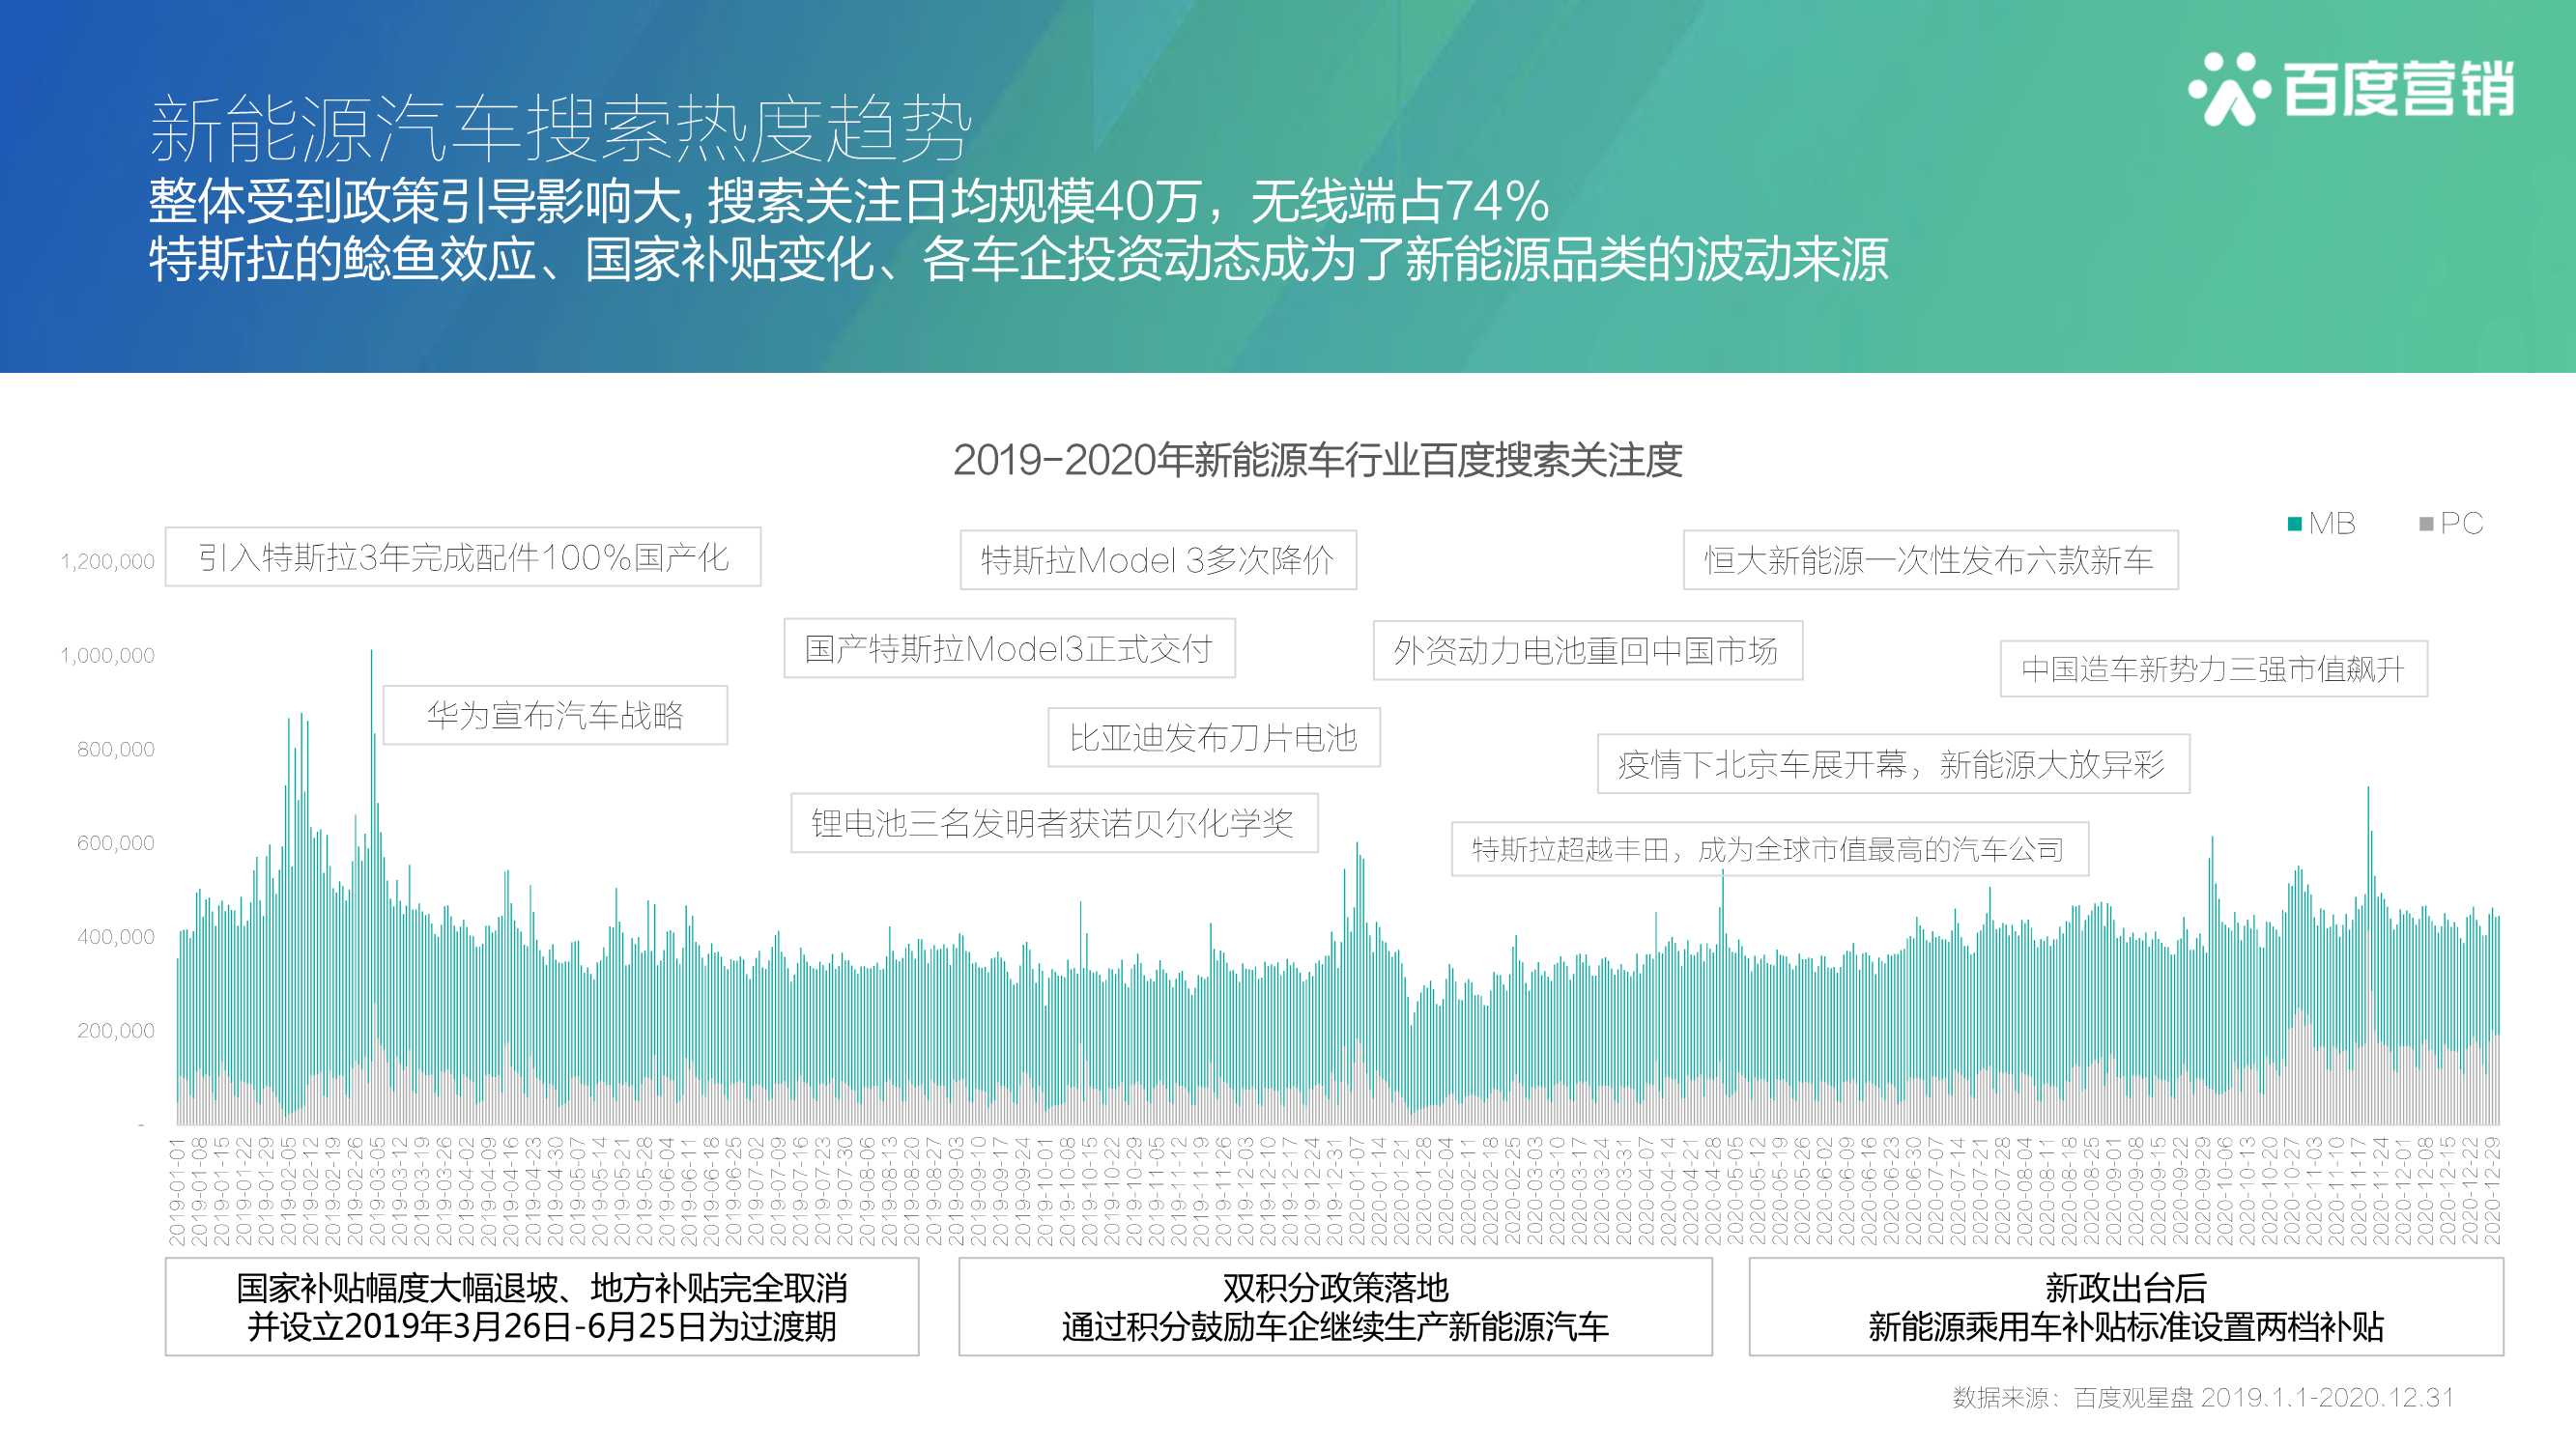Image resolution: width=2576 pixels, height=1449 pixels.
Task: Click annotation 引入特斯拉3年完成配件100%国产化
Action: [x=463, y=557]
